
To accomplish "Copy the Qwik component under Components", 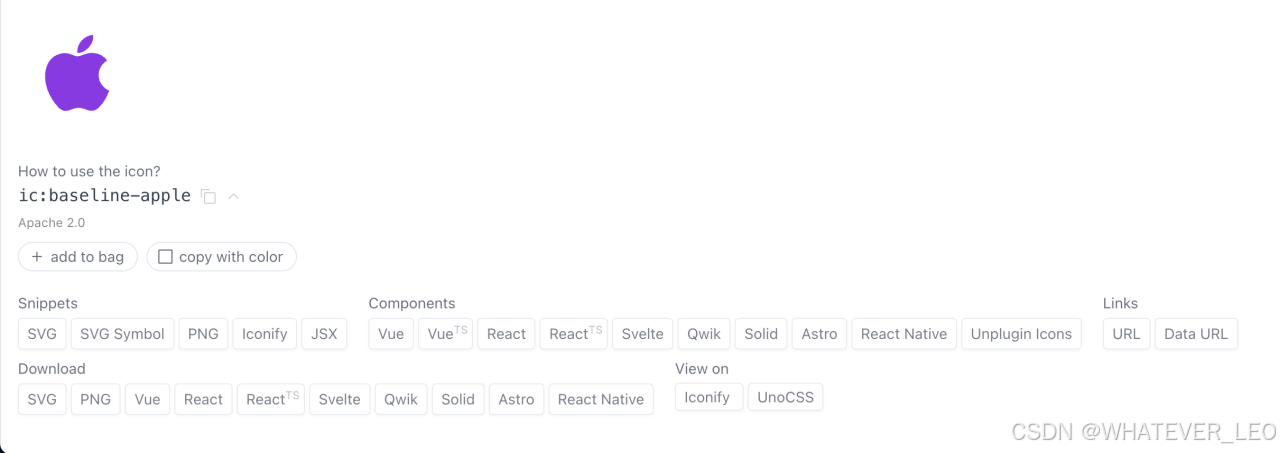I will click(703, 334).
